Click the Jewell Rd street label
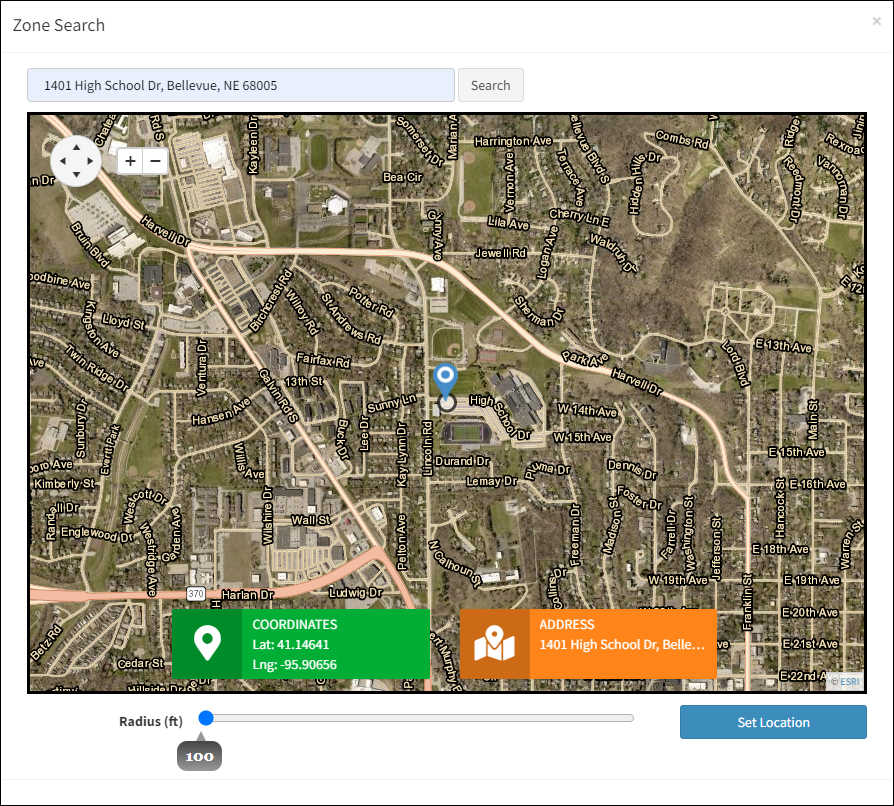This screenshot has width=894, height=806. [501, 253]
